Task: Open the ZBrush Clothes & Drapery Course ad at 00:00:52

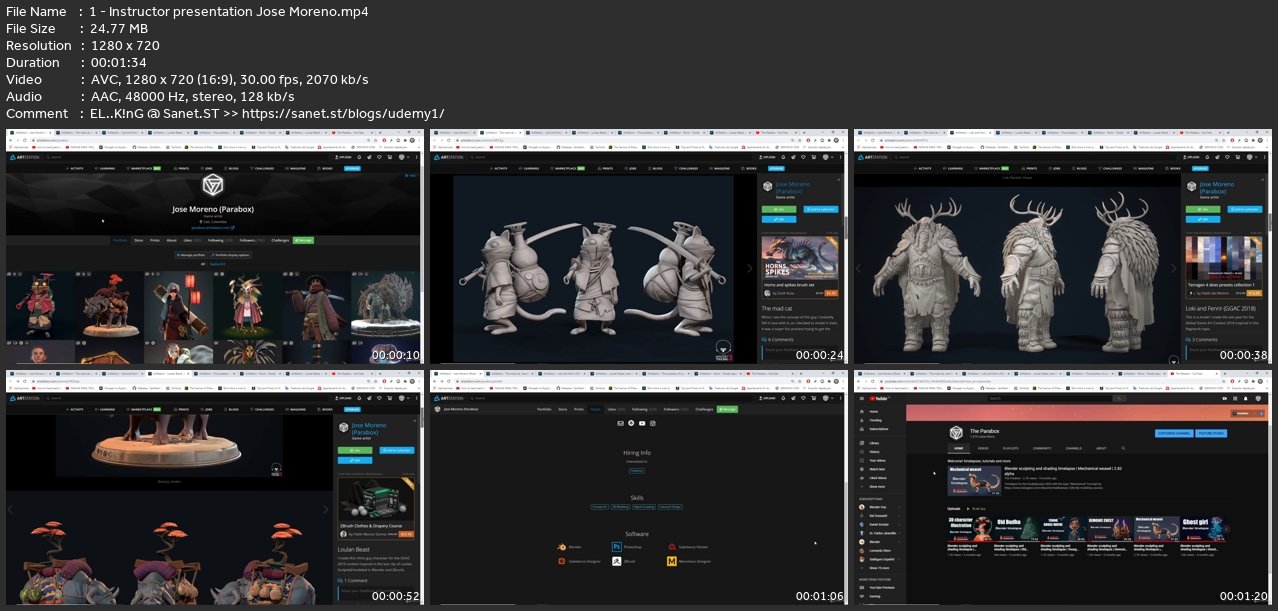Action: [x=376, y=508]
